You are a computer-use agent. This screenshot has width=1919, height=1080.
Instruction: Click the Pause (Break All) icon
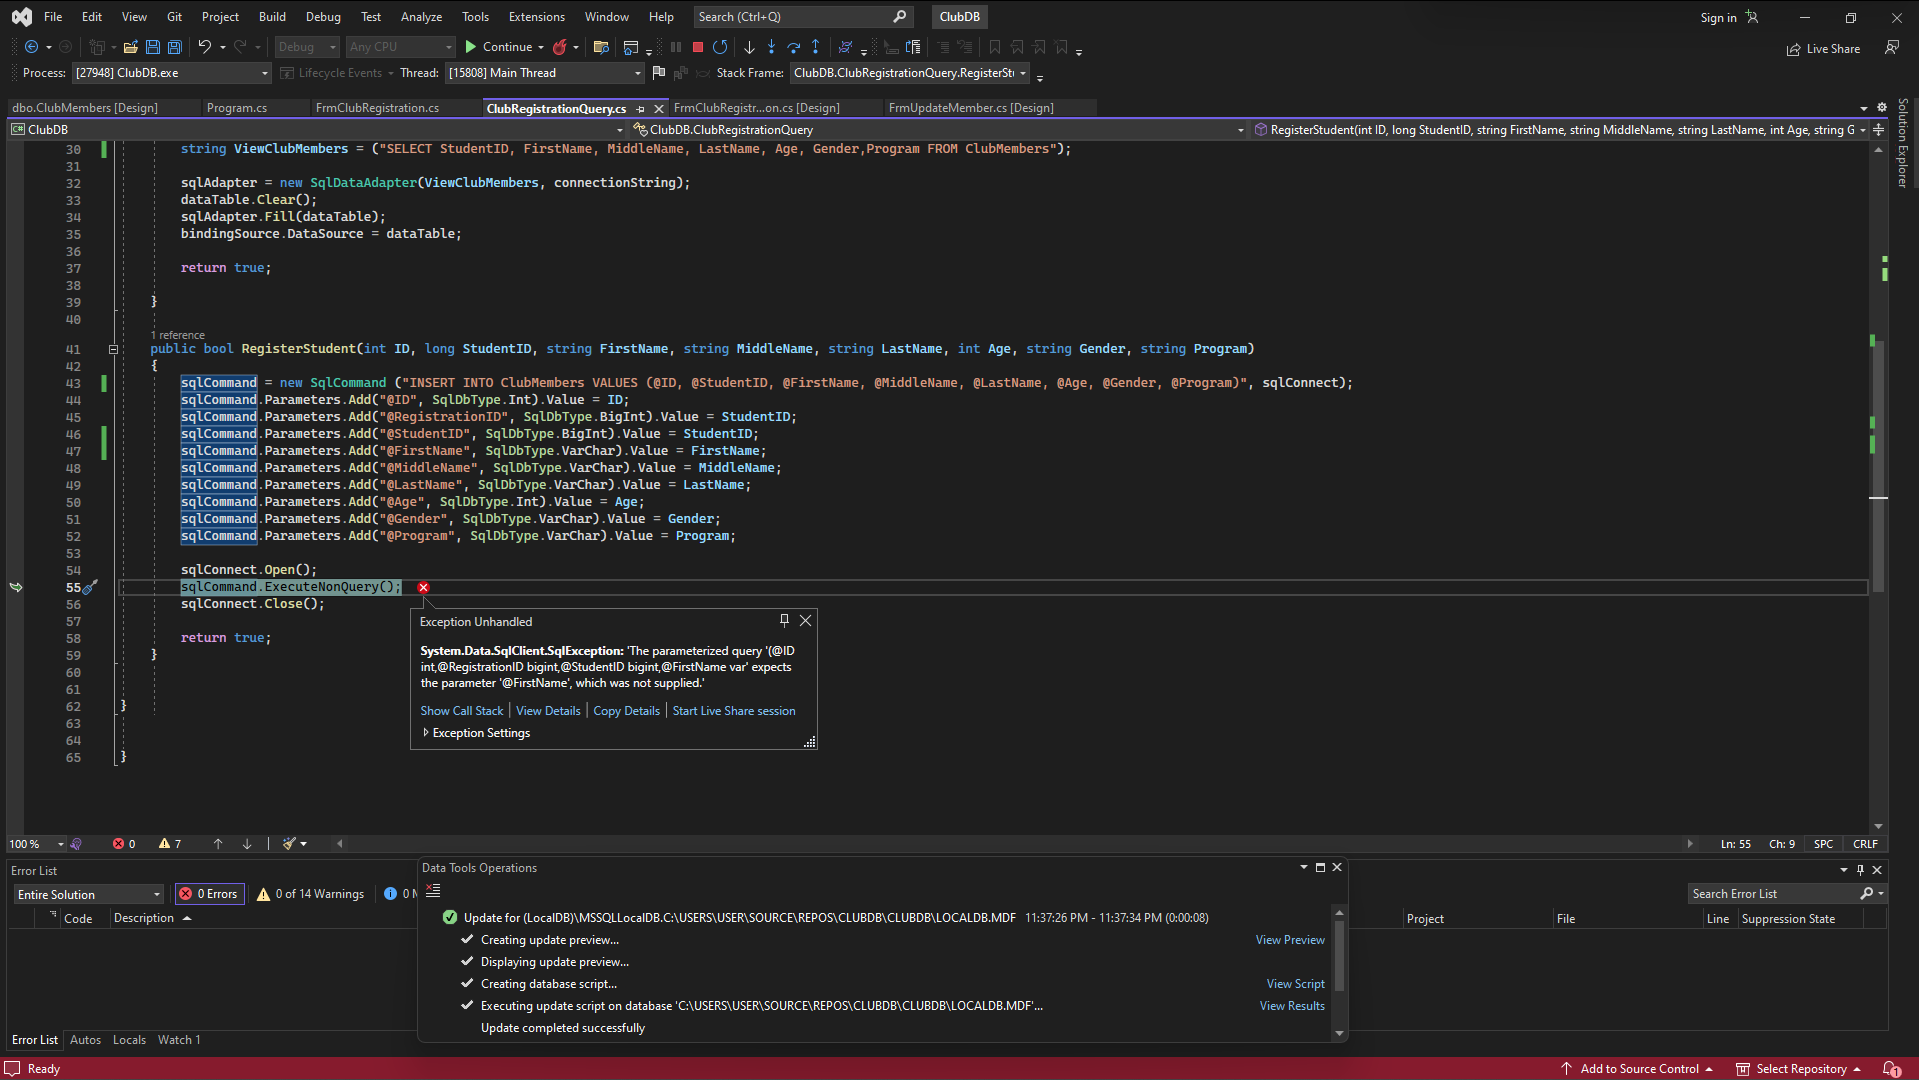(x=676, y=47)
